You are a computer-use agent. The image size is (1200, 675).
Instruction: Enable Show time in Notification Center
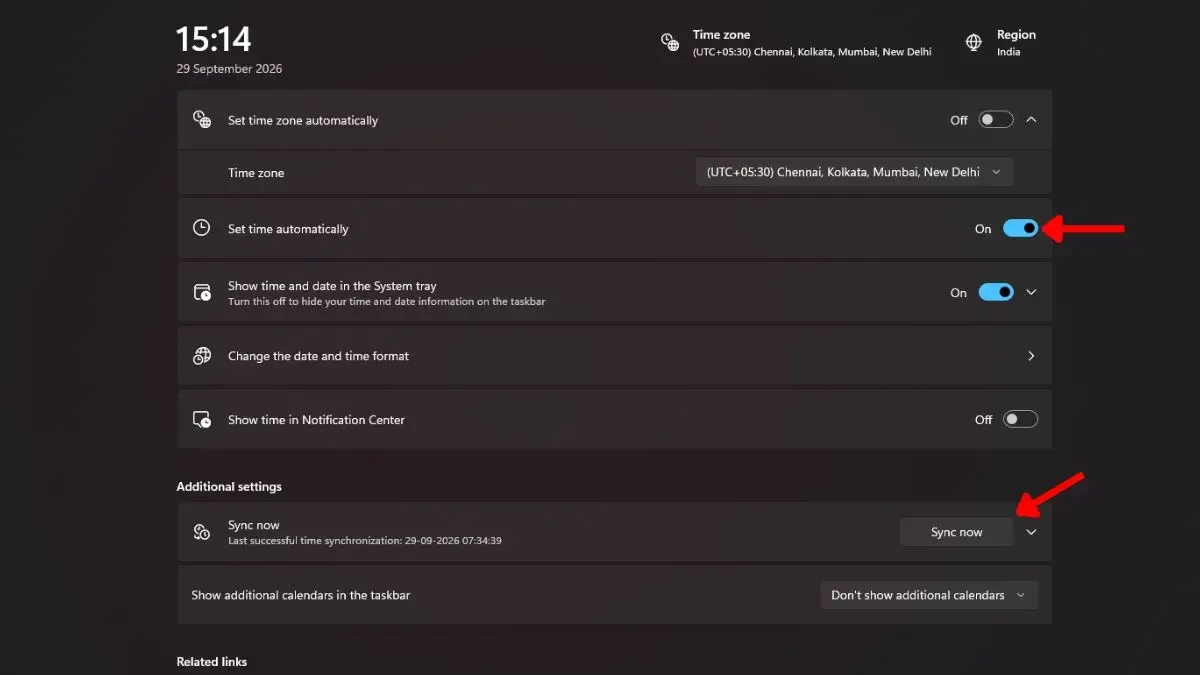(x=1021, y=420)
